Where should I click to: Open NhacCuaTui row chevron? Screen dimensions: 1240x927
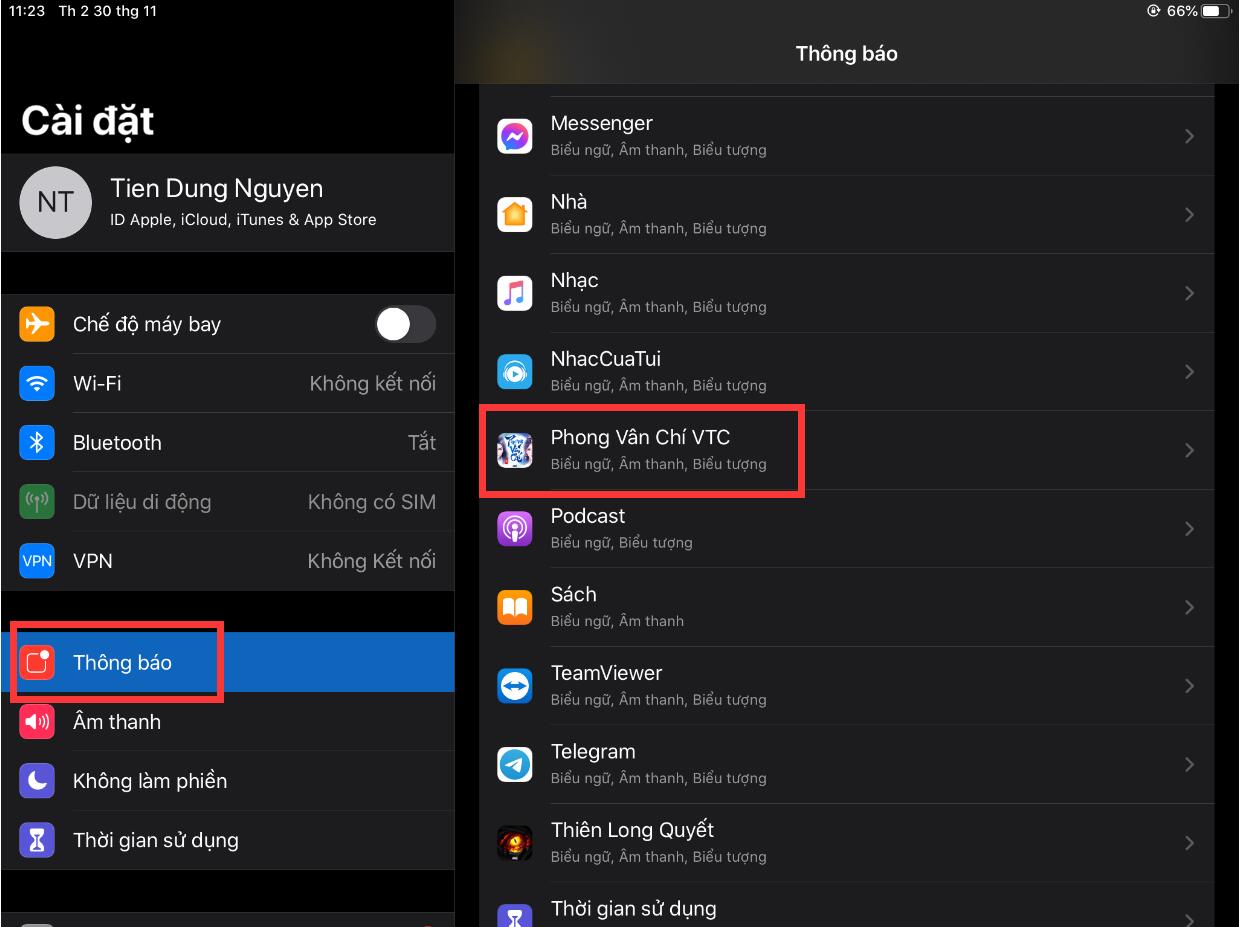coord(1189,371)
